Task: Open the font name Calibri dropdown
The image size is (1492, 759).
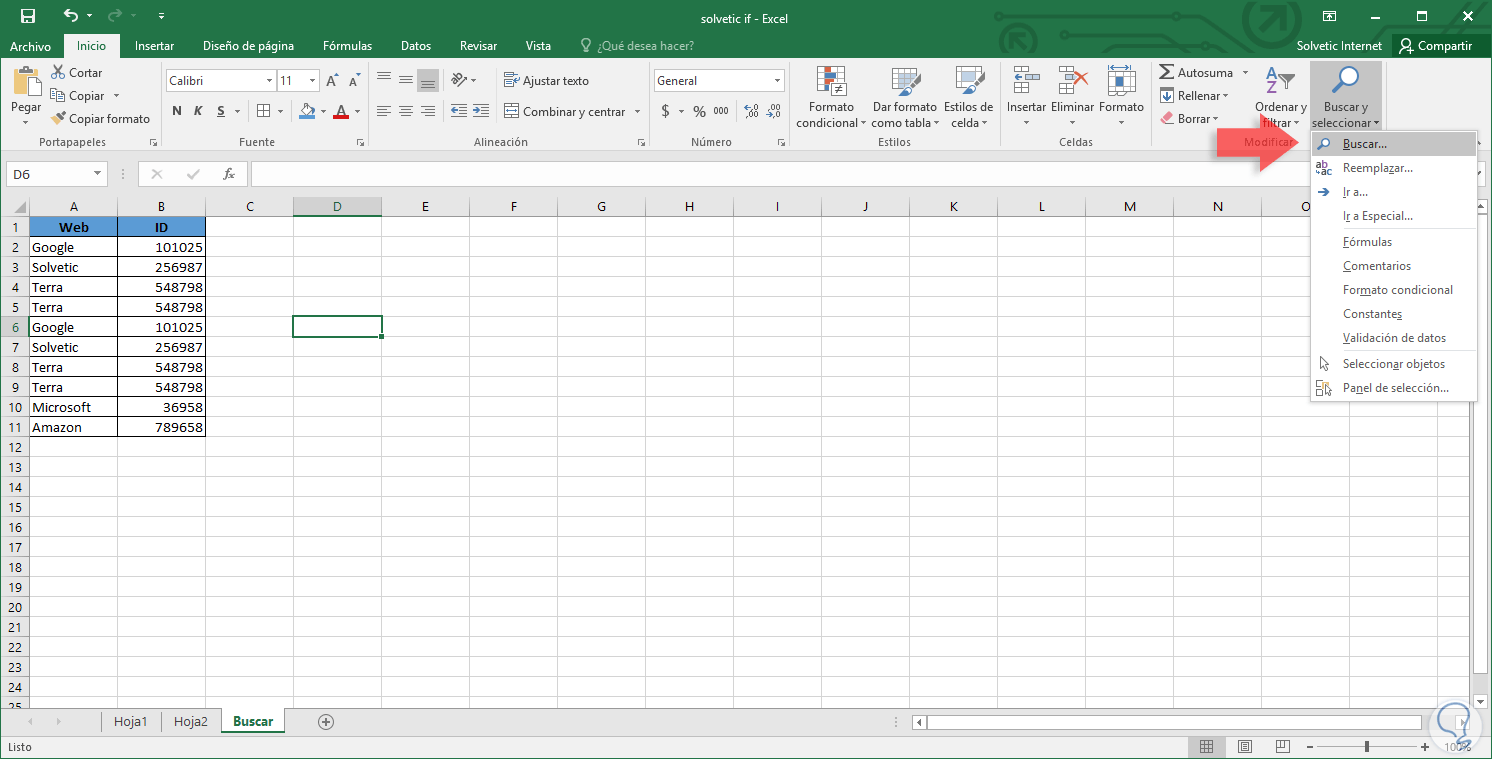Action: coord(269,81)
